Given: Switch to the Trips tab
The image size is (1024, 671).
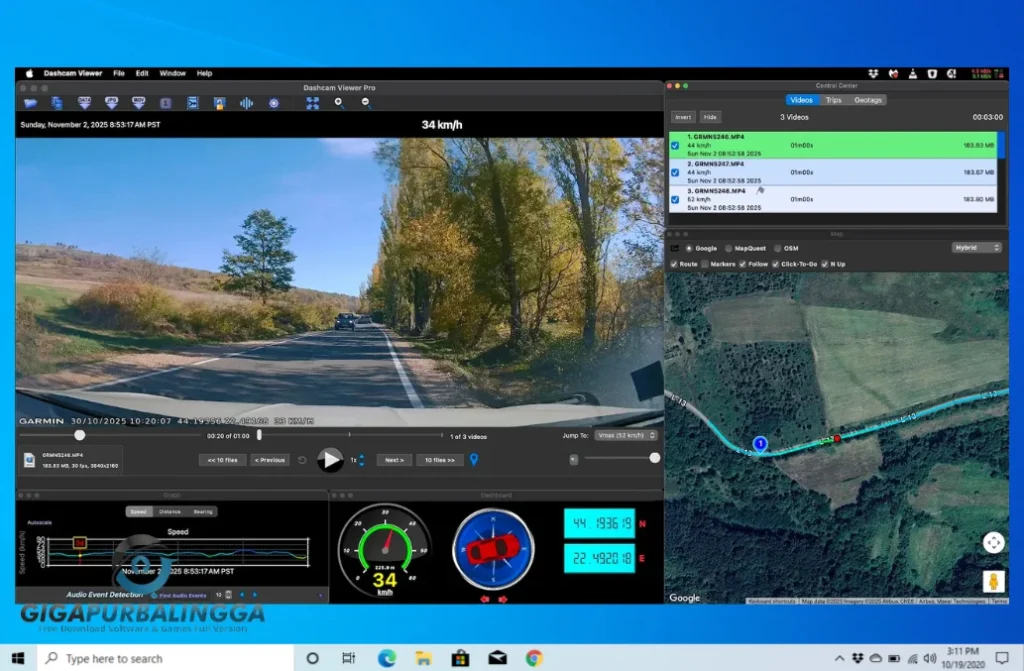Looking at the screenshot, I should click(x=833, y=100).
